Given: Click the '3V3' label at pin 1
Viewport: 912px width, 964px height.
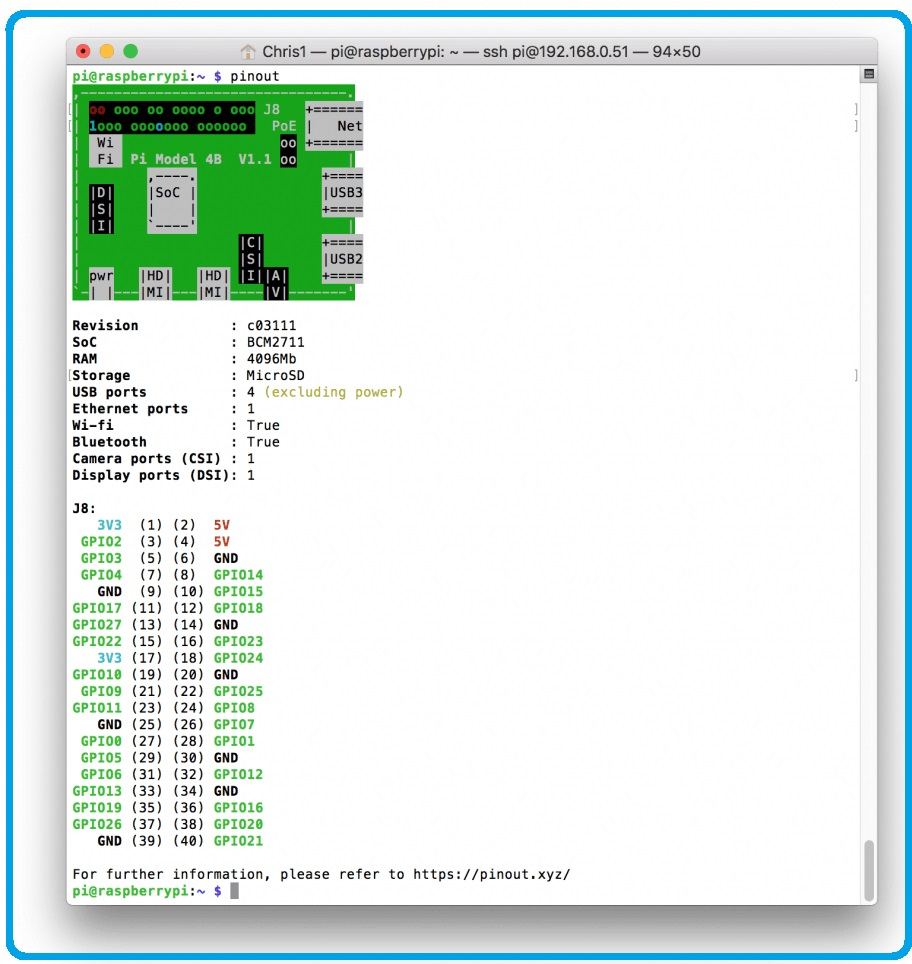Looking at the screenshot, I should tap(109, 524).
